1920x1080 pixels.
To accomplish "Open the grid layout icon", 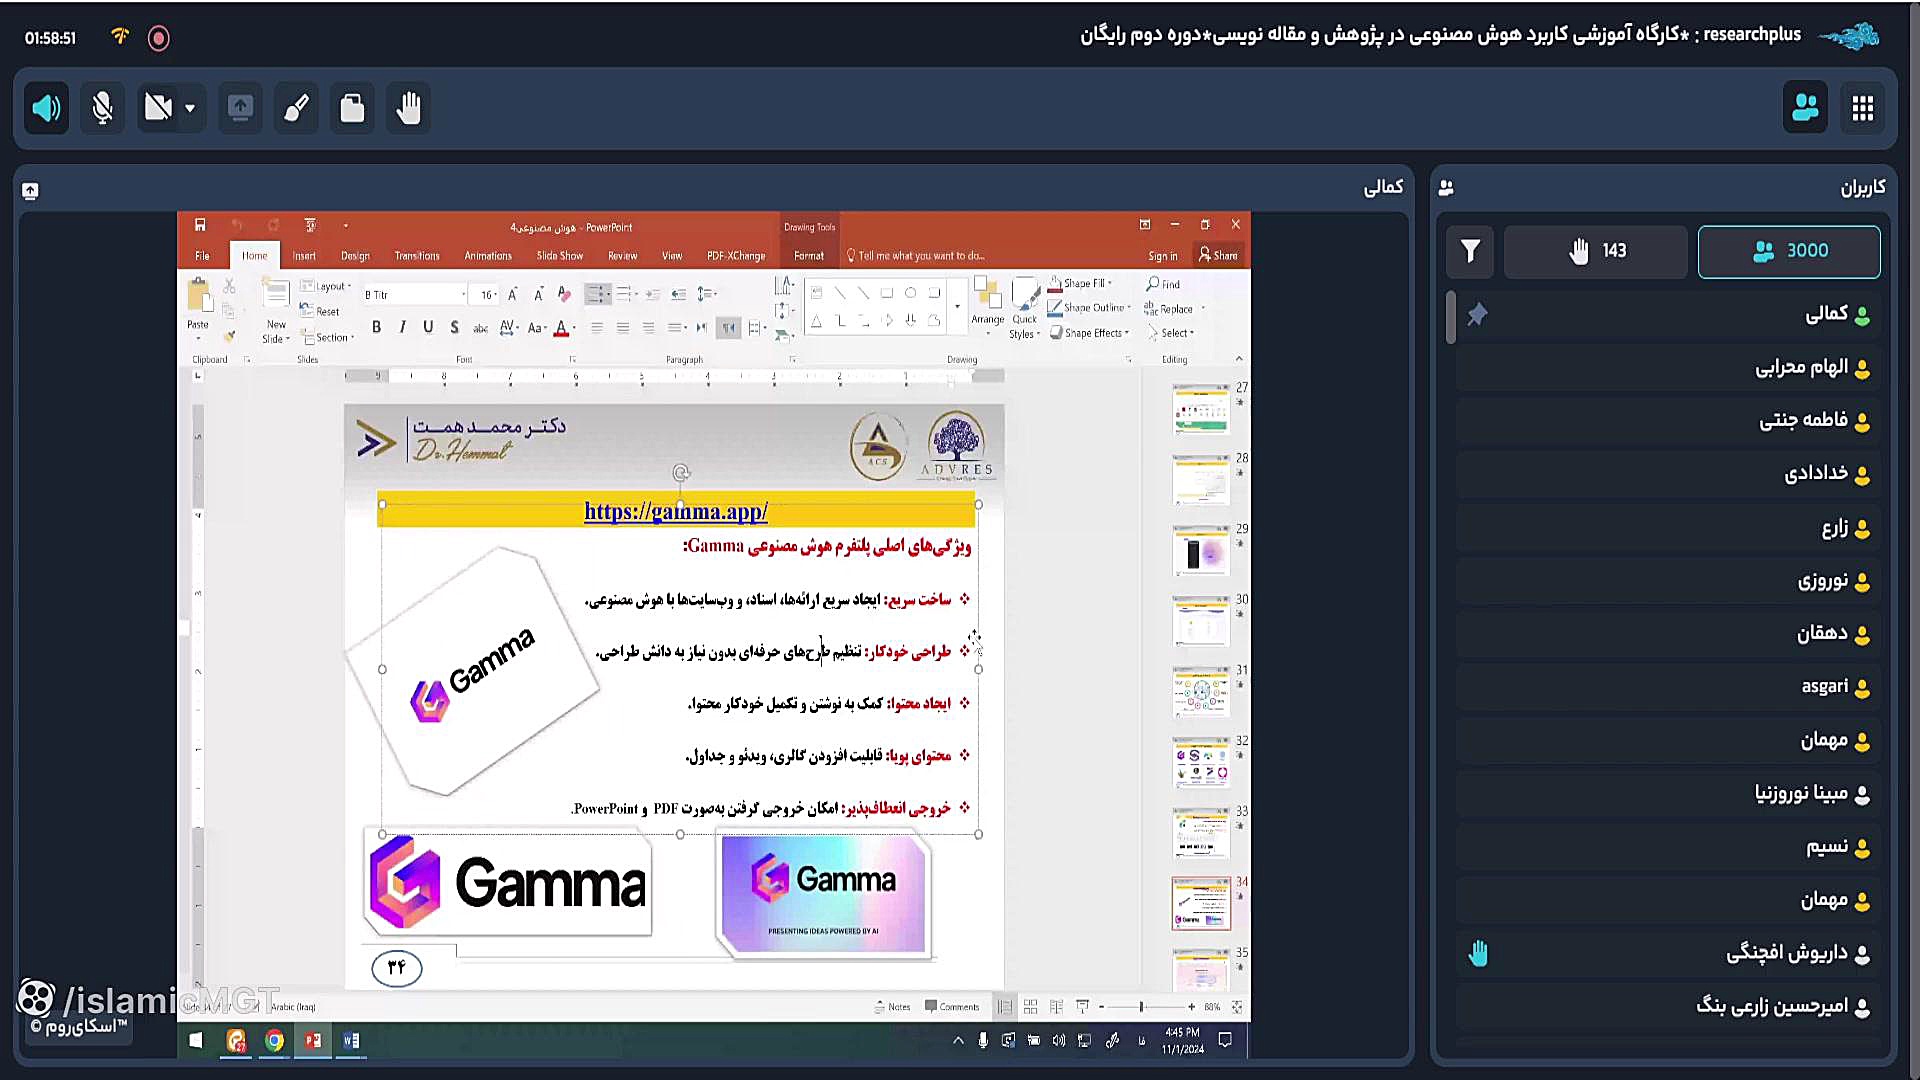I will coord(1862,108).
